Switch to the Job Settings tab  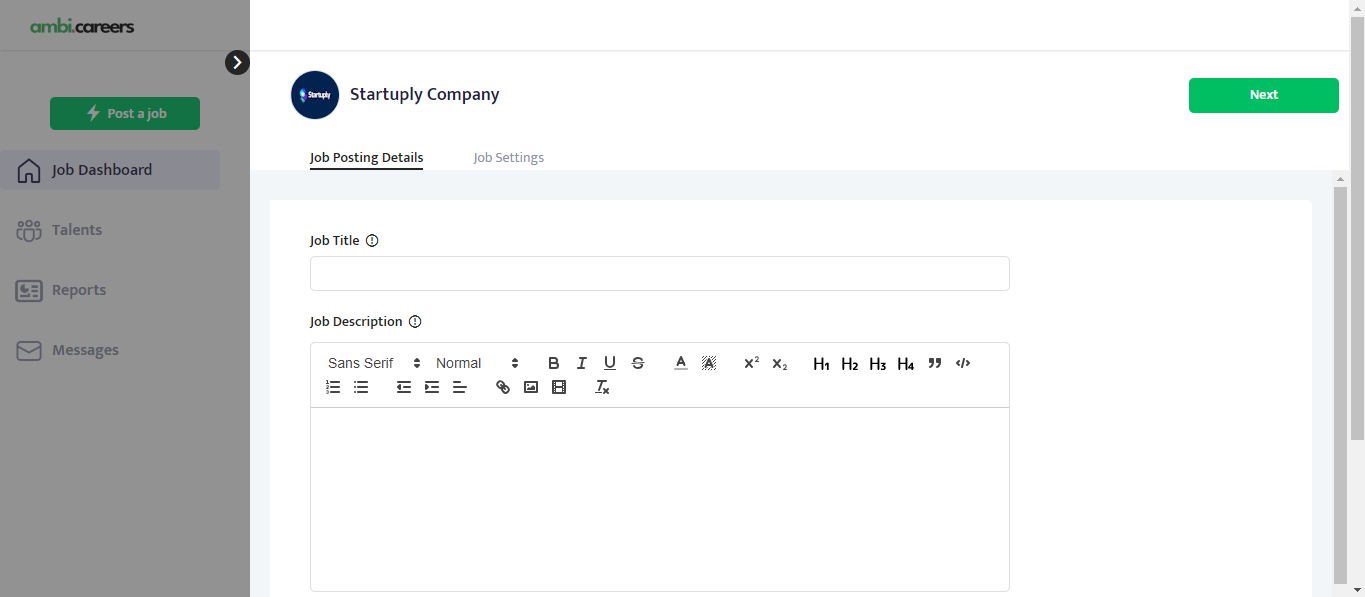[508, 158]
